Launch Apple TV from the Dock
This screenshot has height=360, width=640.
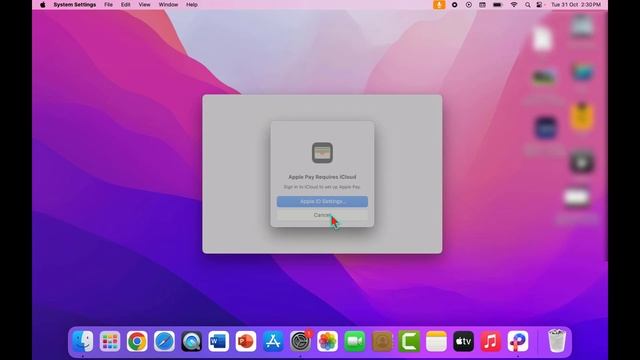pyautogui.click(x=464, y=341)
